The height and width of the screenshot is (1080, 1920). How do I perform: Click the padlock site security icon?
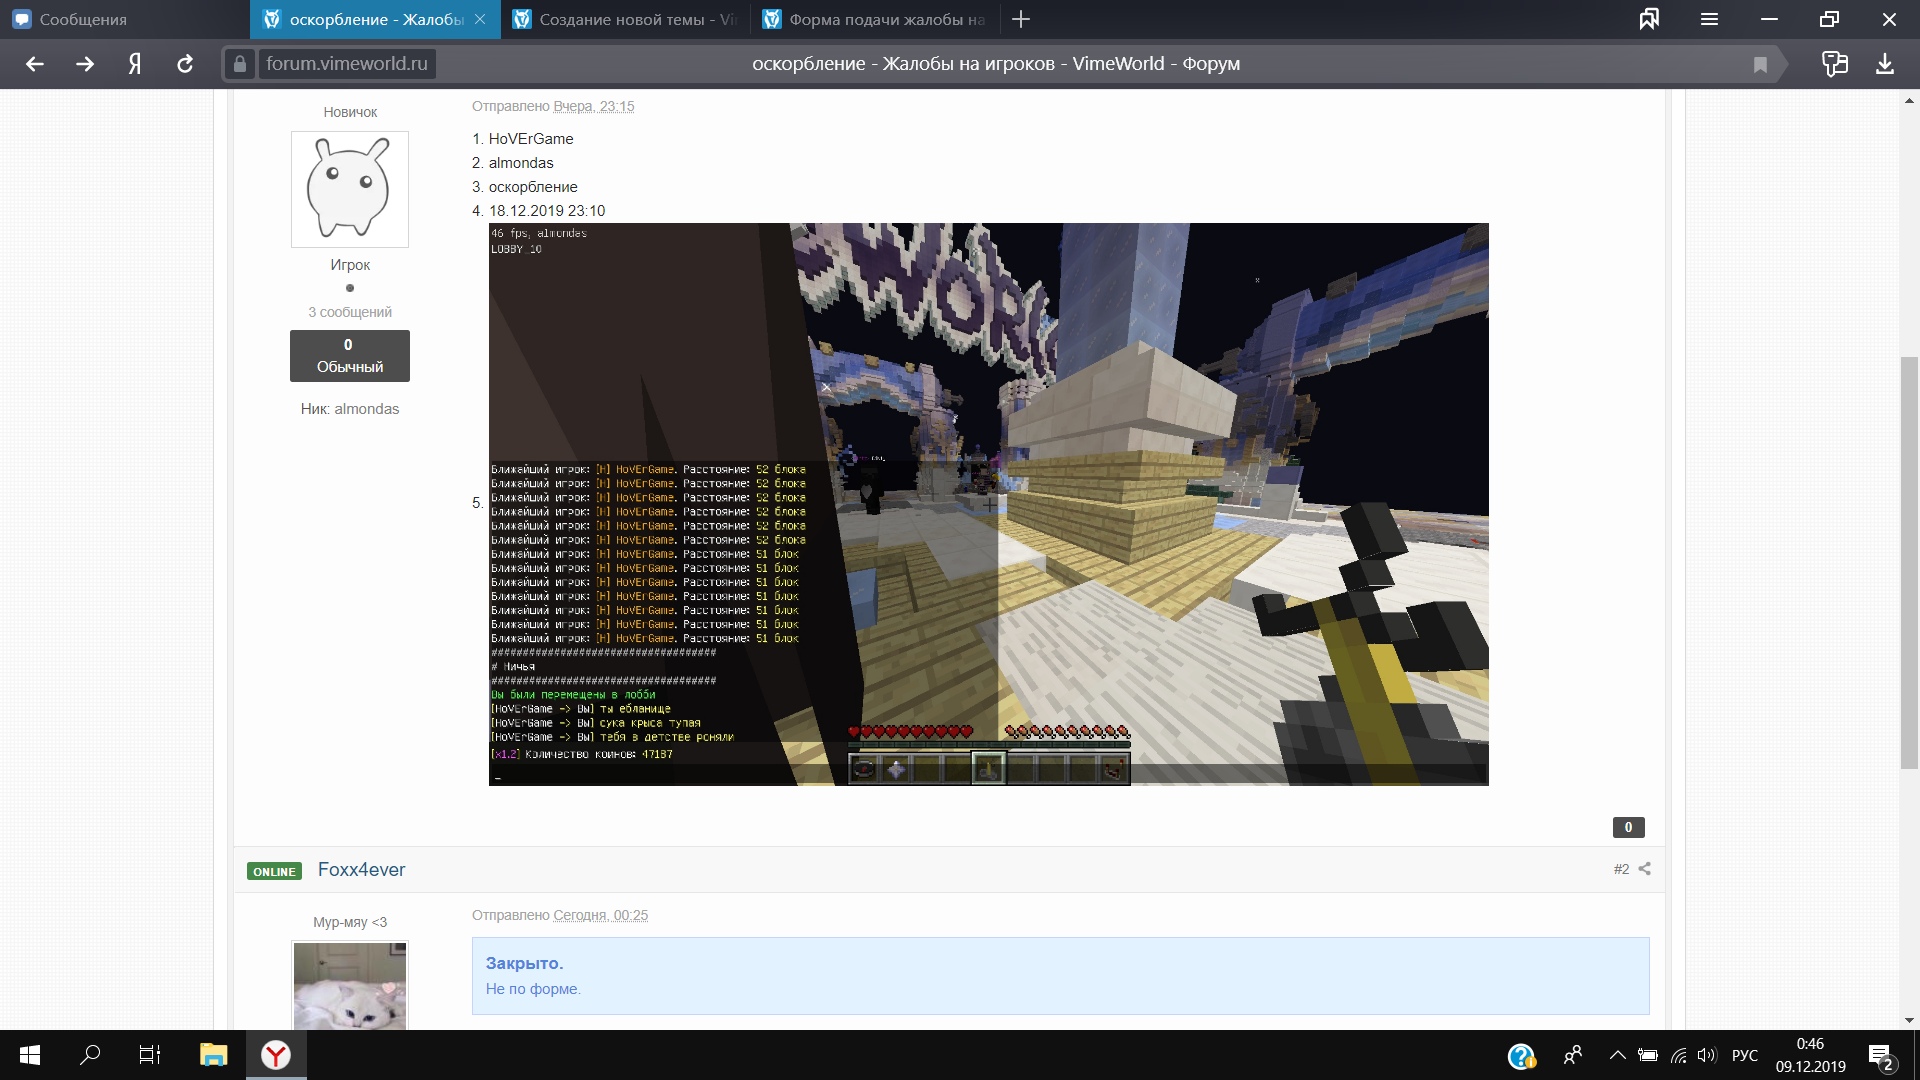[x=239, y=64]
